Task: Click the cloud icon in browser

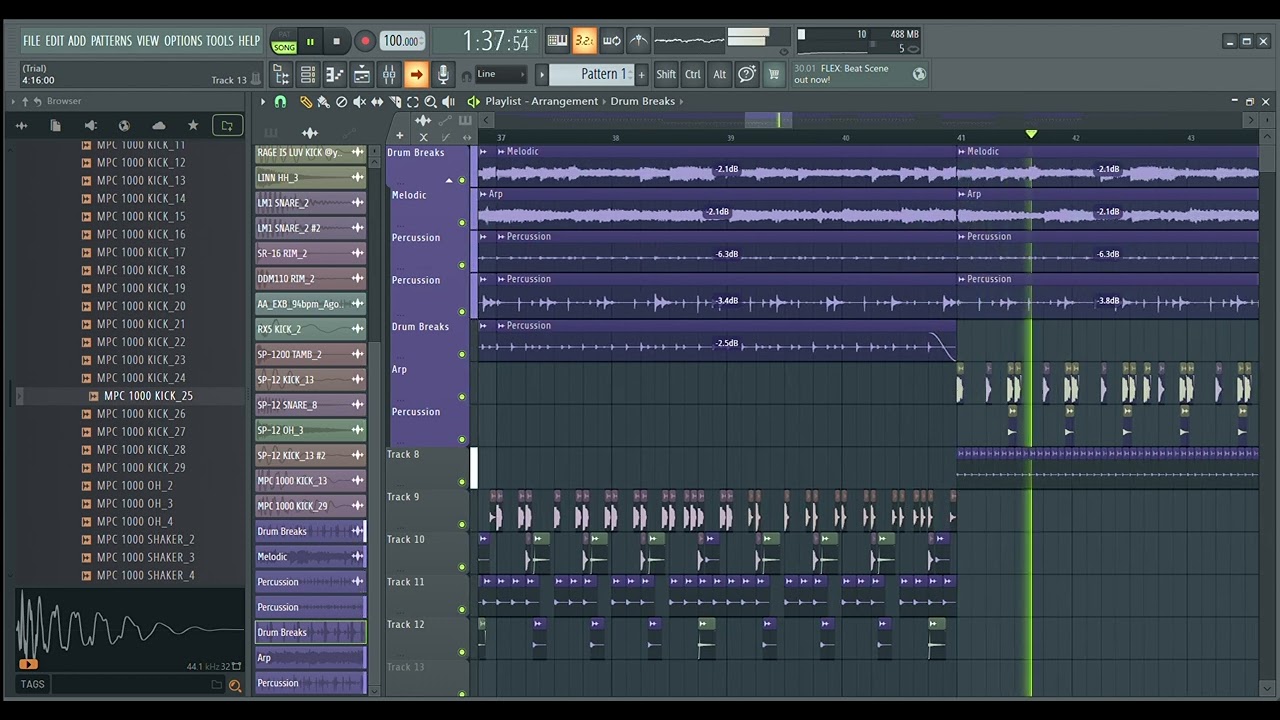Action: (x=158, y=126)
